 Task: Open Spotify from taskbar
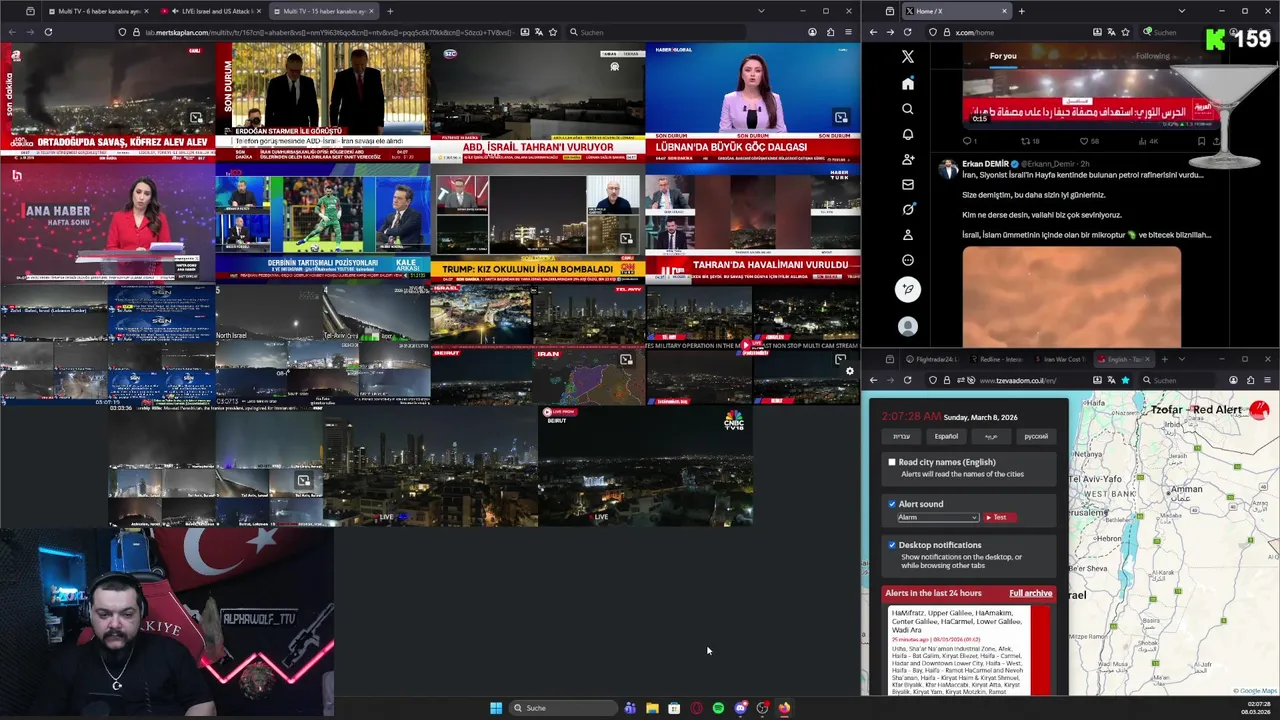tap(718, 708)
